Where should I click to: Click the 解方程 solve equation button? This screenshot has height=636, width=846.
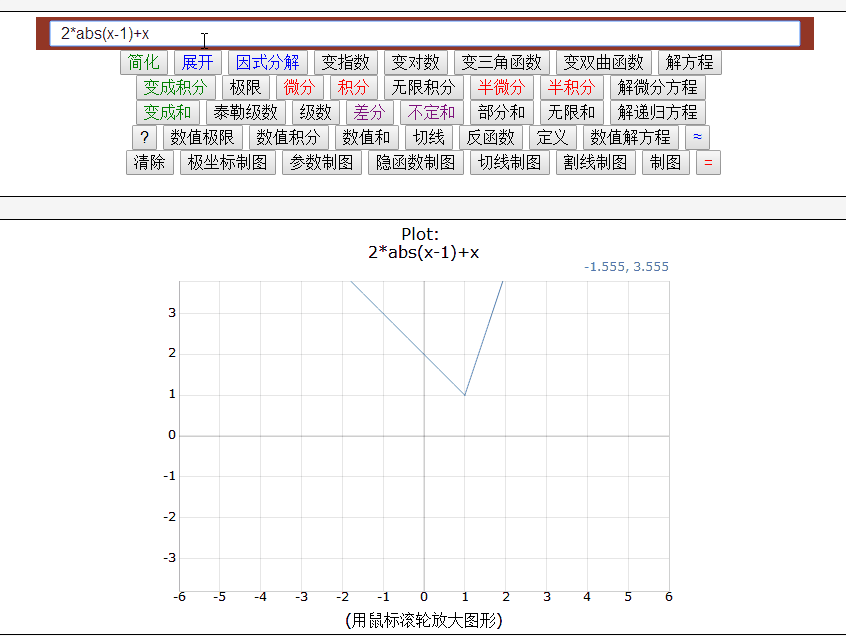tap(690, 63)
